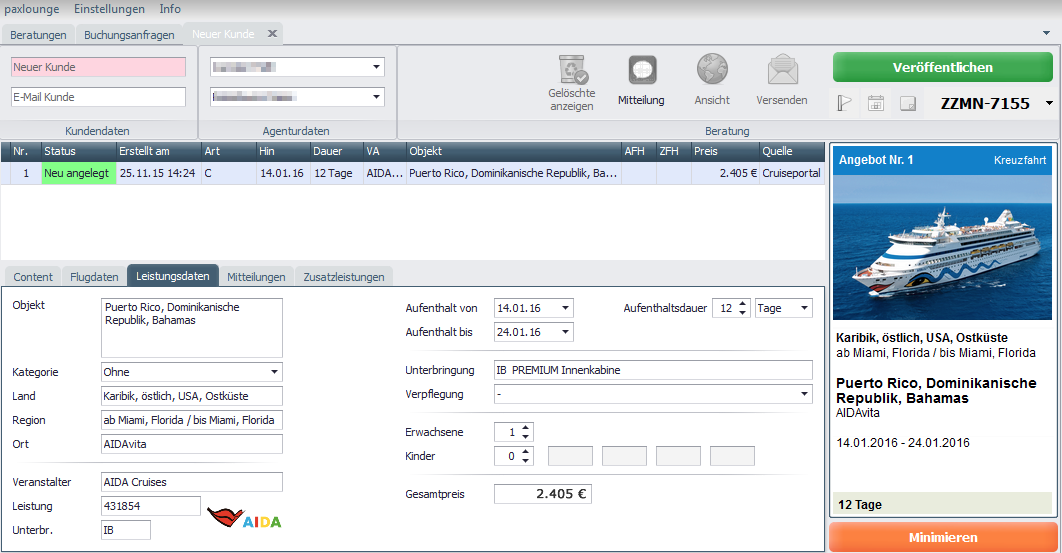1062x553 pixels.
Task: Open the Kategorie dropdown showing Ohne
Action: pyautogui.click(x=274, y=372)
